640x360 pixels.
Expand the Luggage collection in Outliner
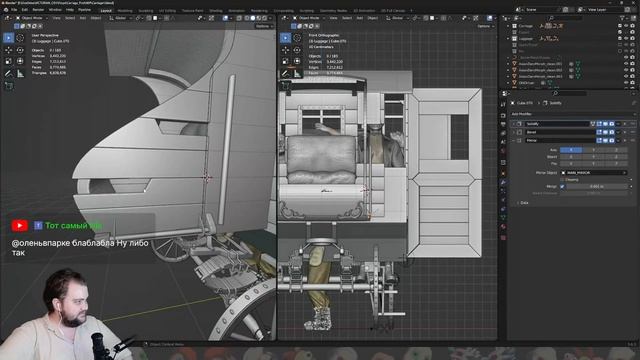[x=508, y=38]
